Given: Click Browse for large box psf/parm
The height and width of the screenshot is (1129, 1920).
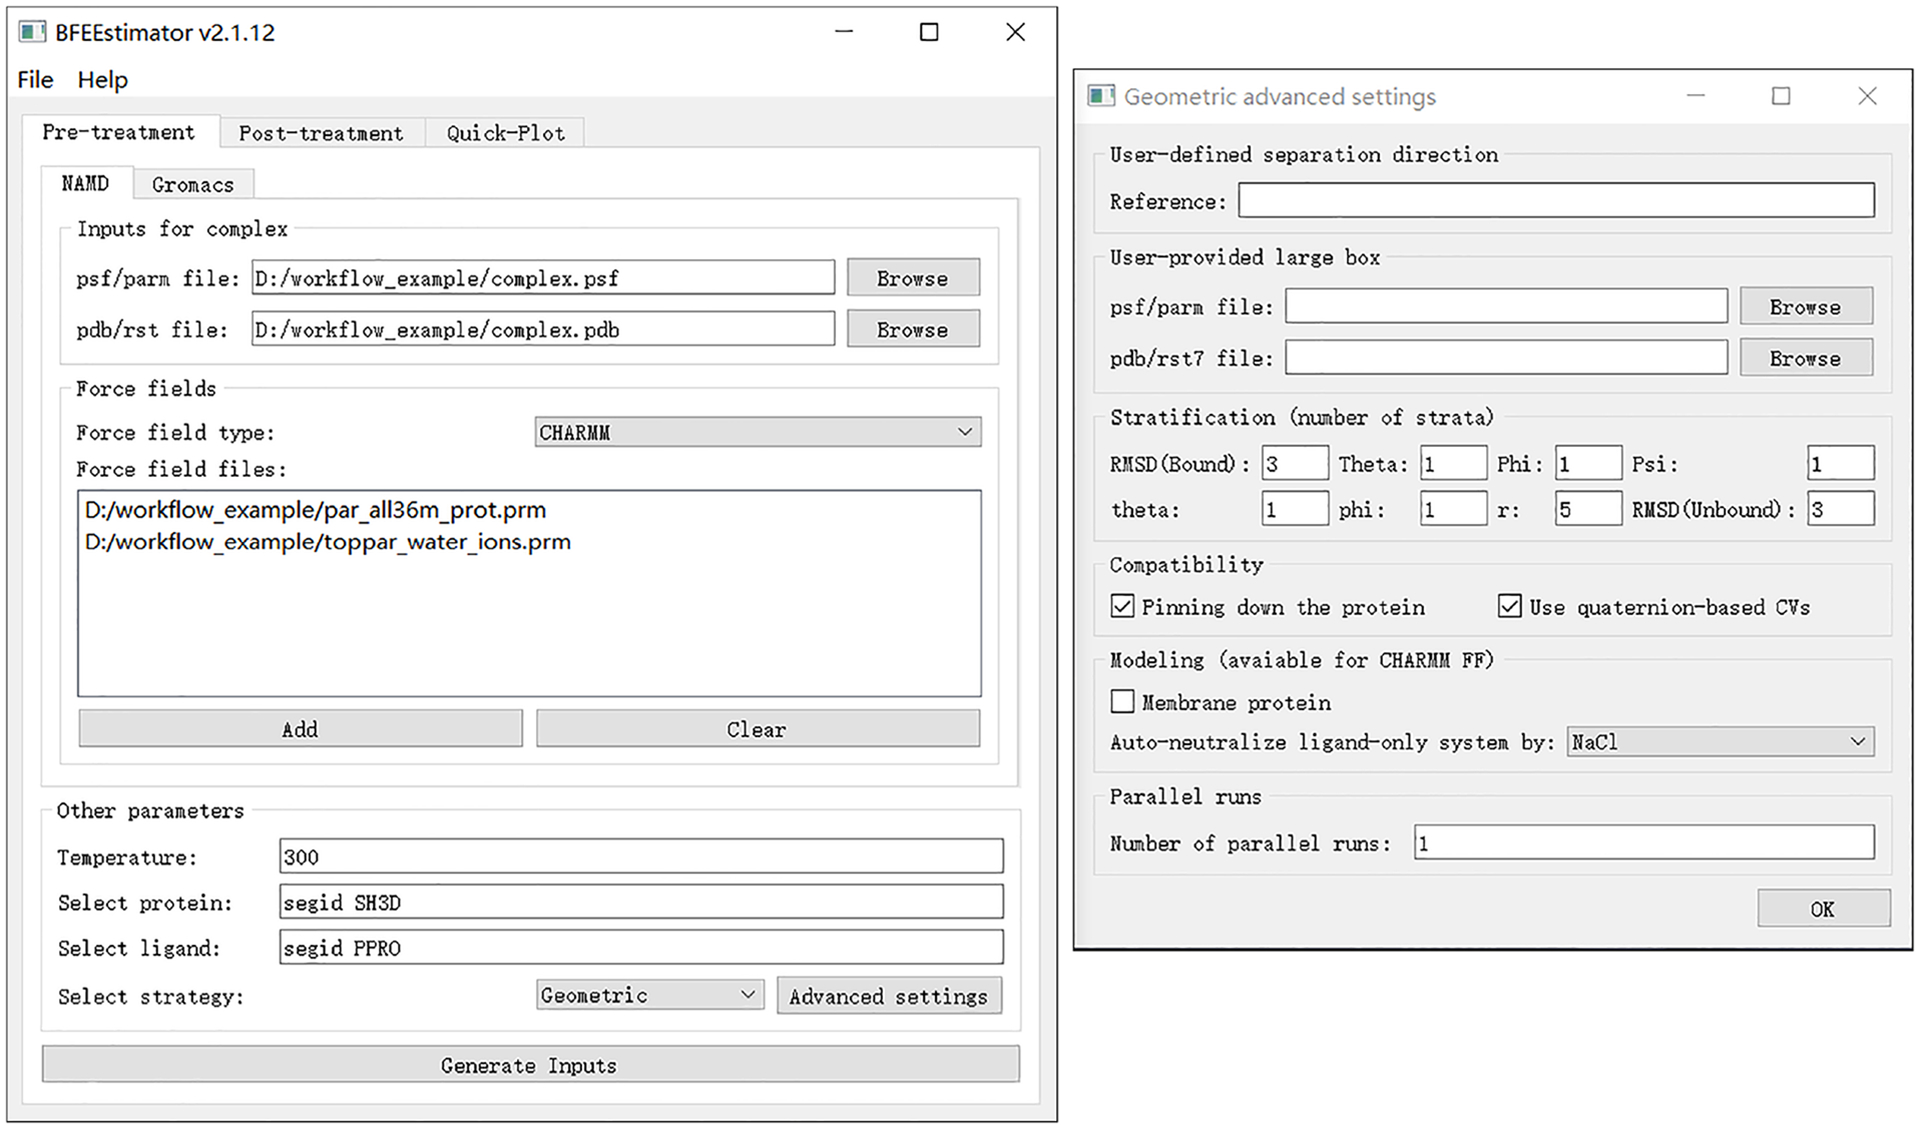Looking at the screenshot, I should (1808, 306).
